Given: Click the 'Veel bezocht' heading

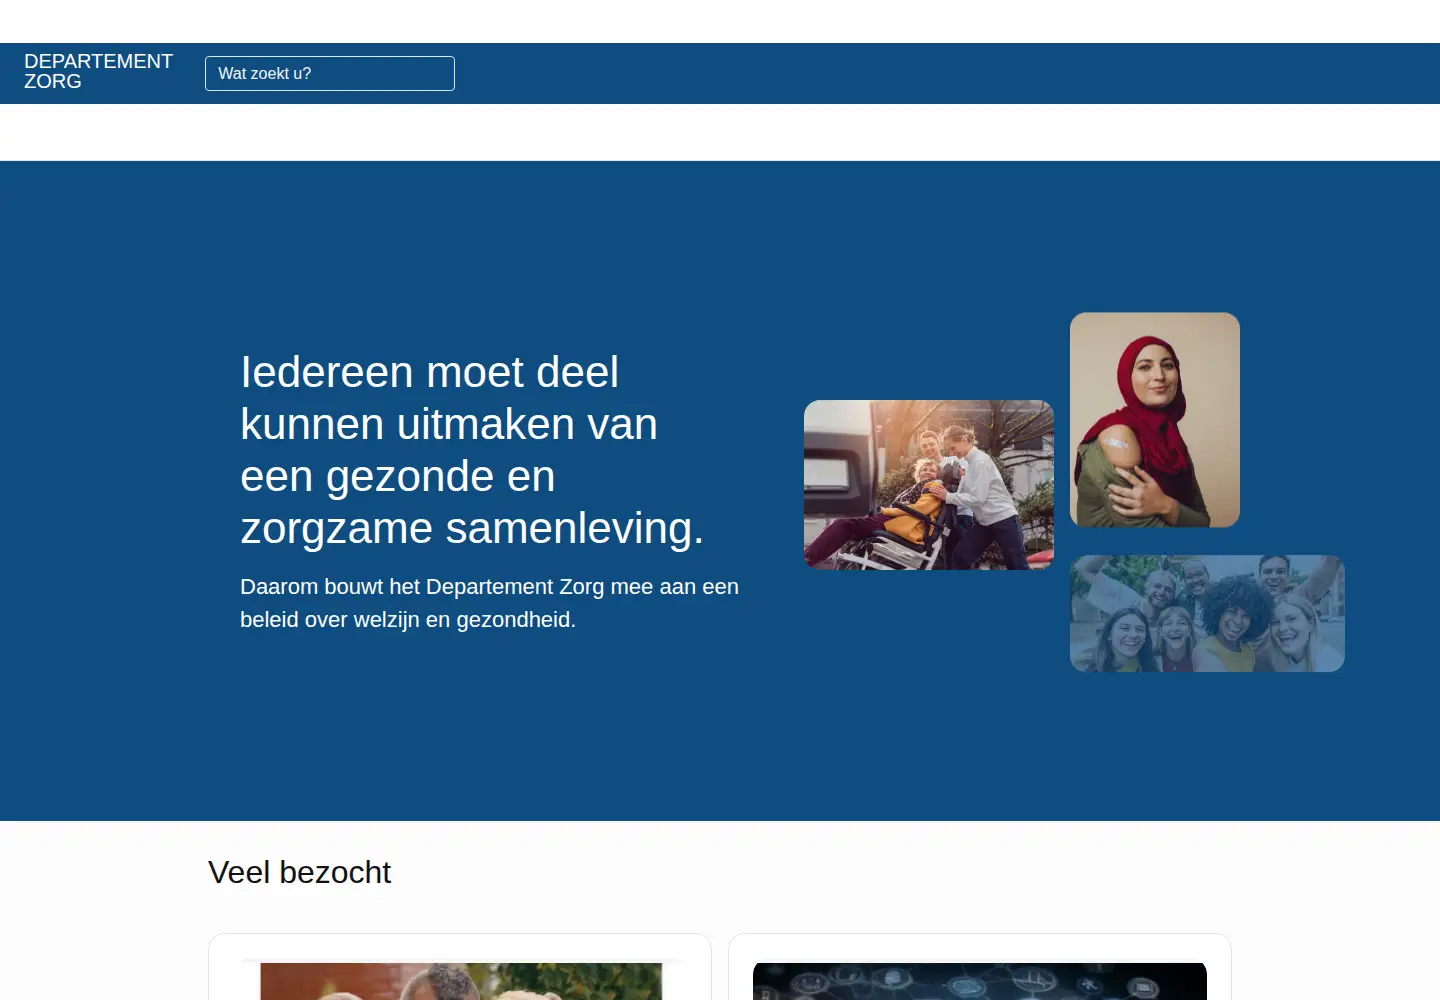Looking at the screenshot, I should click(x=299, y=872).
